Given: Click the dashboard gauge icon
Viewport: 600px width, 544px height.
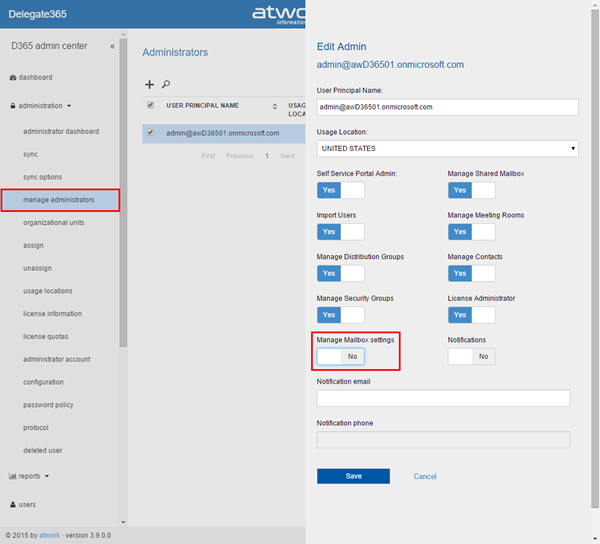Looking at the screenshot, I should pos(13,77).
